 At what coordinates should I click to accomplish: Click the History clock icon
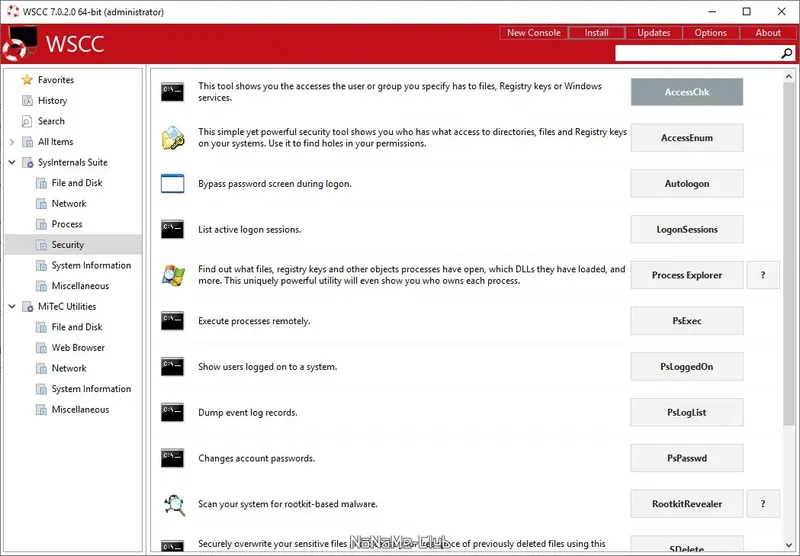pos(27,100)
